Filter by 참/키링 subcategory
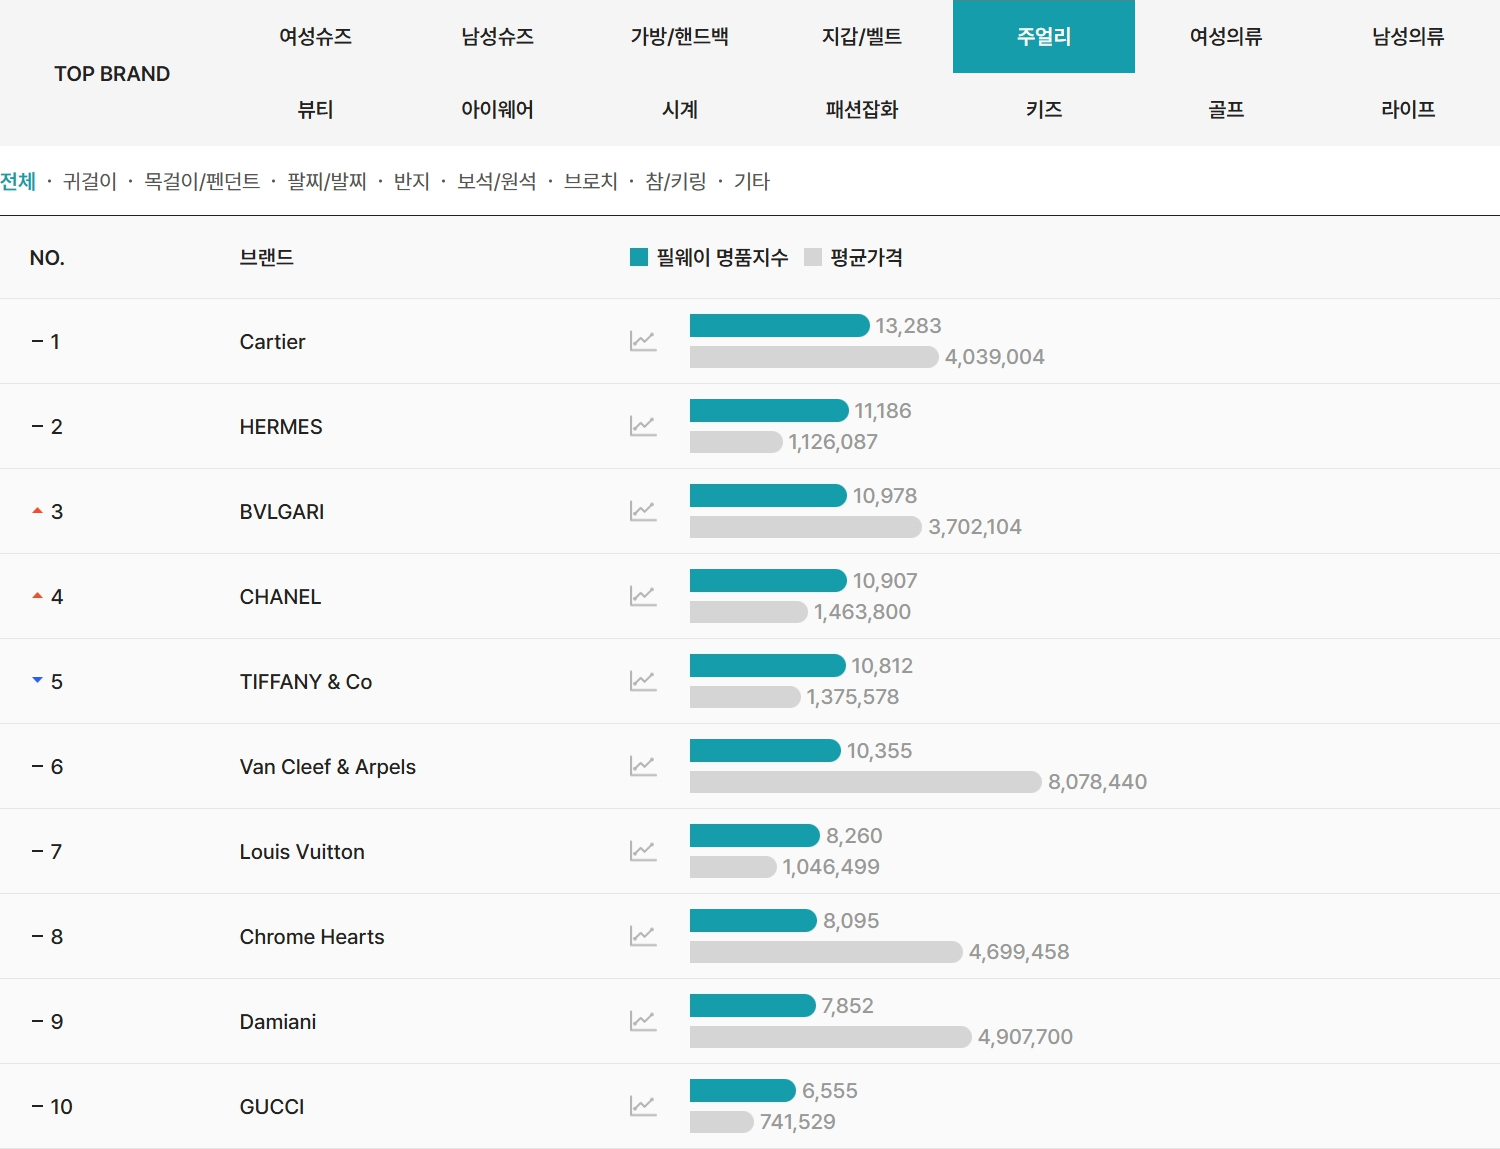 (x=676, y=181)
